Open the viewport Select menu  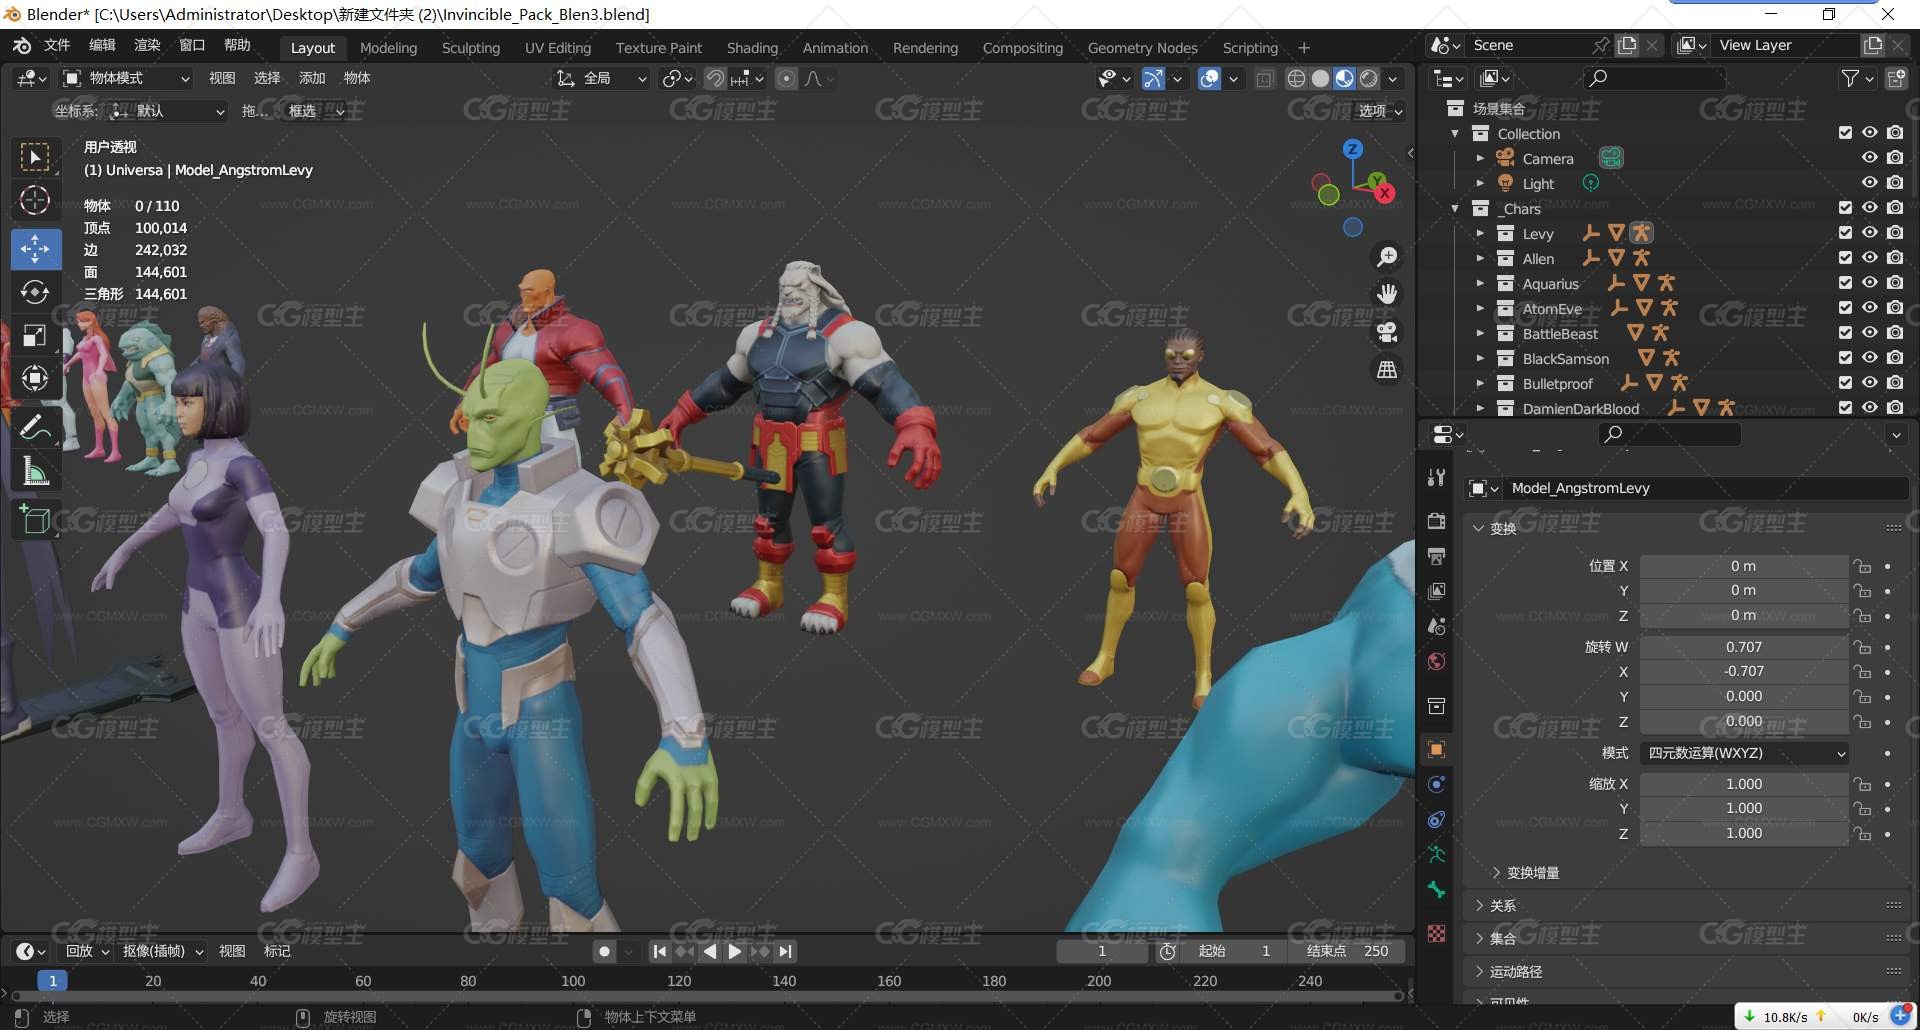pos(267,78)
